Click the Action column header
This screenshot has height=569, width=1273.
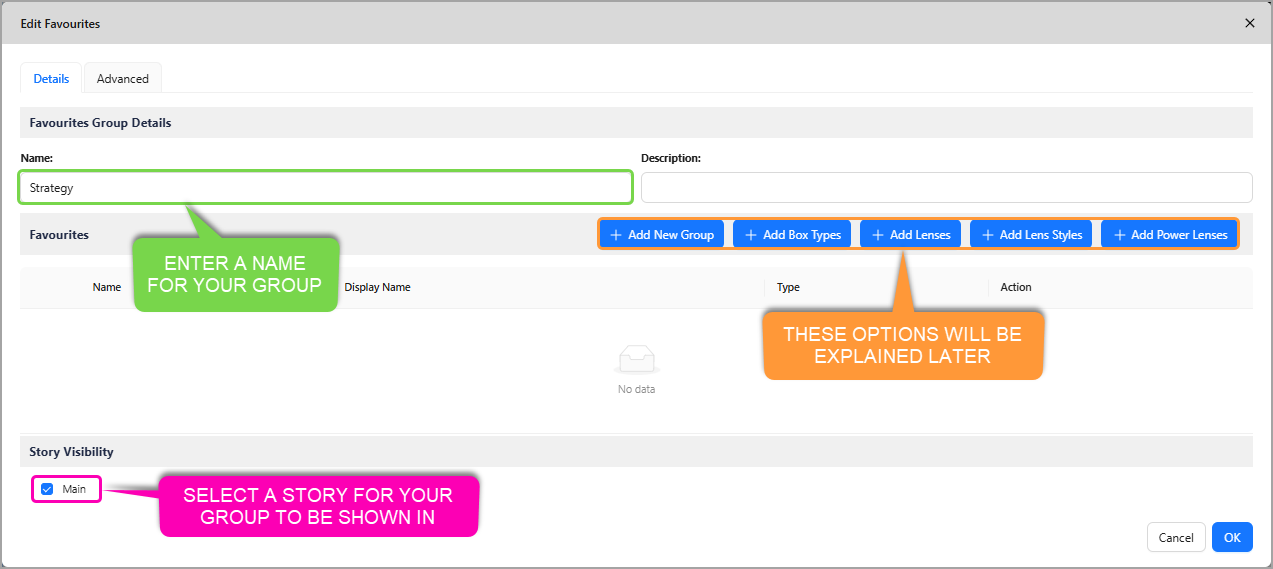point(1016,287)
